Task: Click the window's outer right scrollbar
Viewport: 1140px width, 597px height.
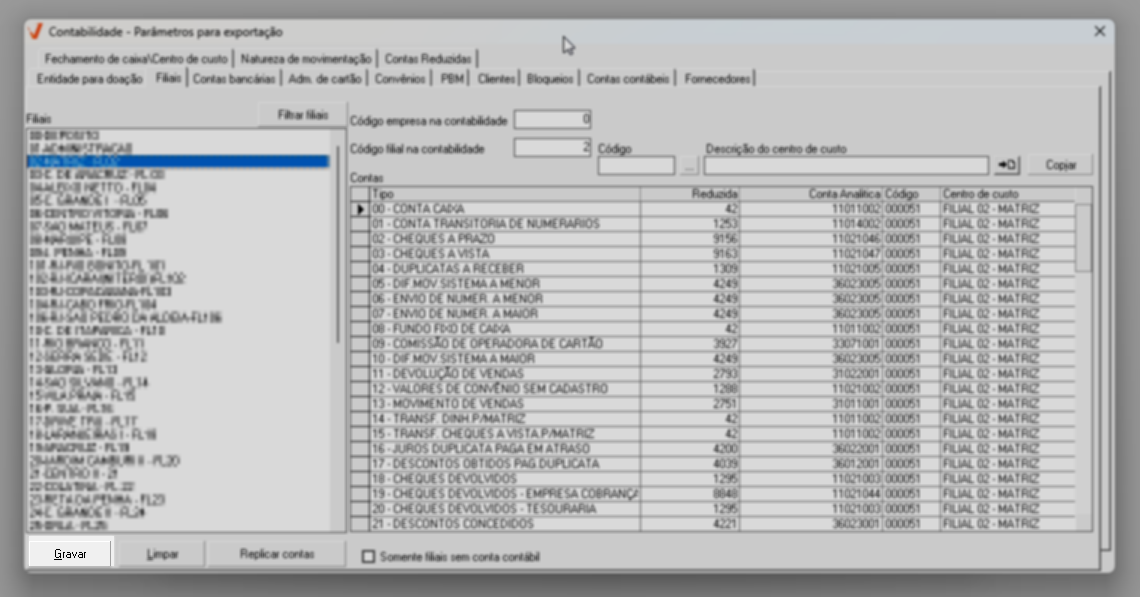Action: tap(1106, 313)
